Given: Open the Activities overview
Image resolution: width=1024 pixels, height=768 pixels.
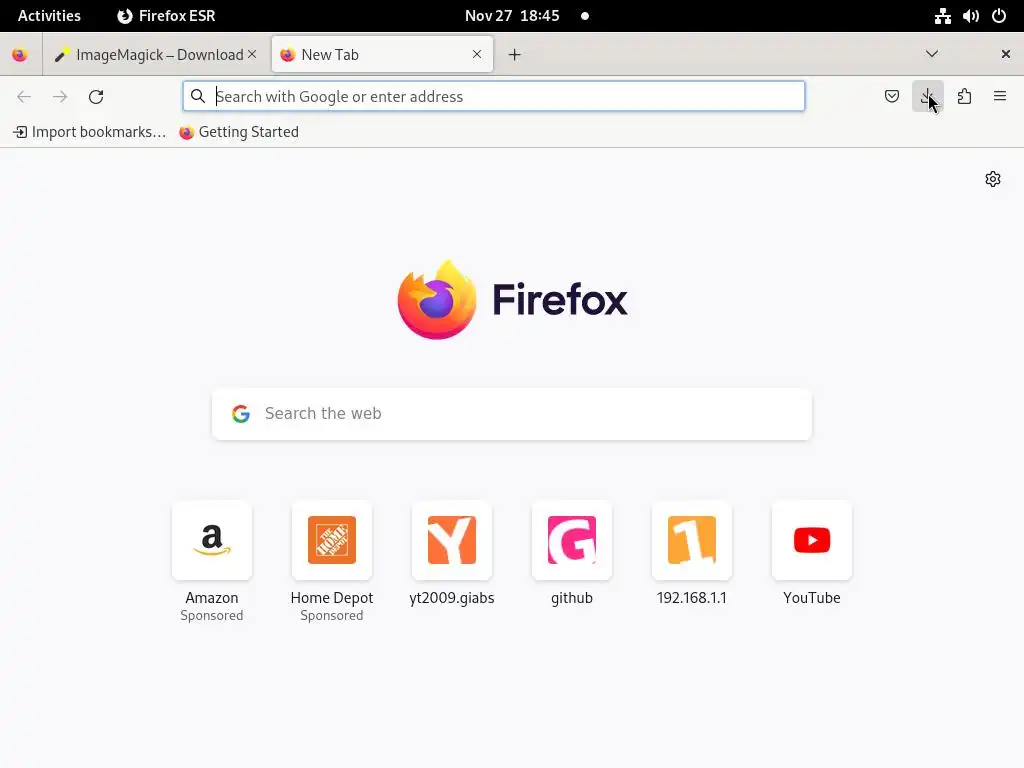Looking at the screenshot, I should coord(49,16).
